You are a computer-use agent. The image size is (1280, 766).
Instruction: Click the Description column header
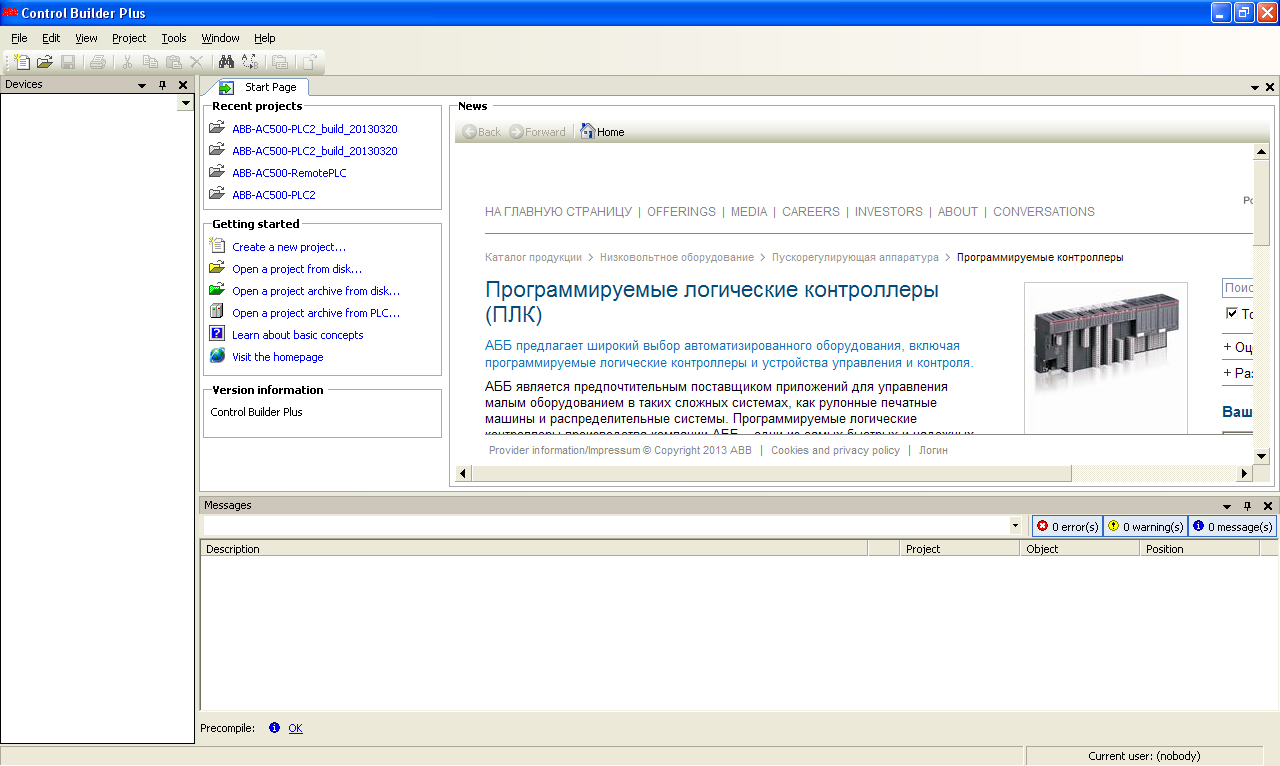pos(232,549)
